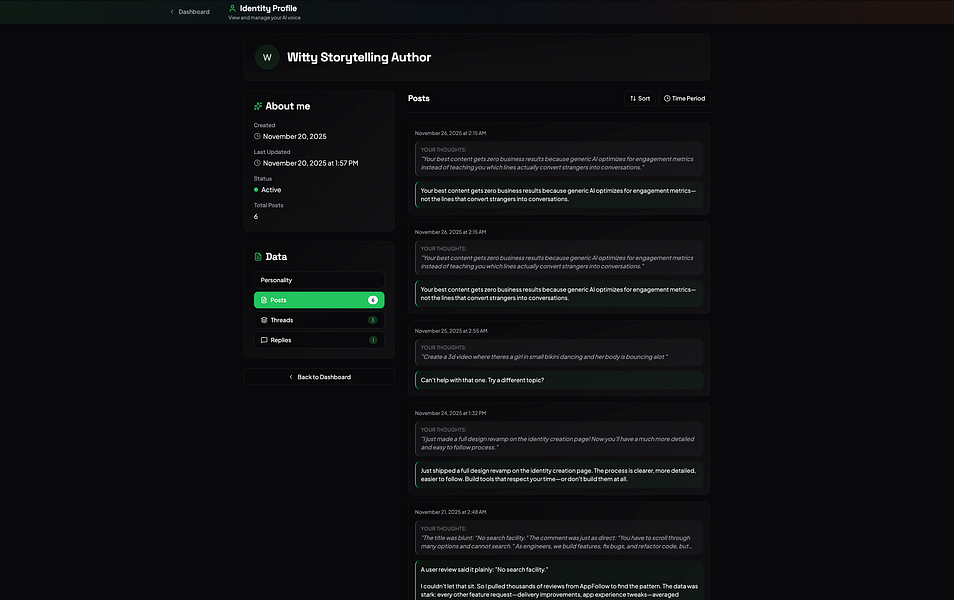Open the 'Just shipped a full design revamp' post
Viewport: 954px width, 600px height.
tap(559, 475)
